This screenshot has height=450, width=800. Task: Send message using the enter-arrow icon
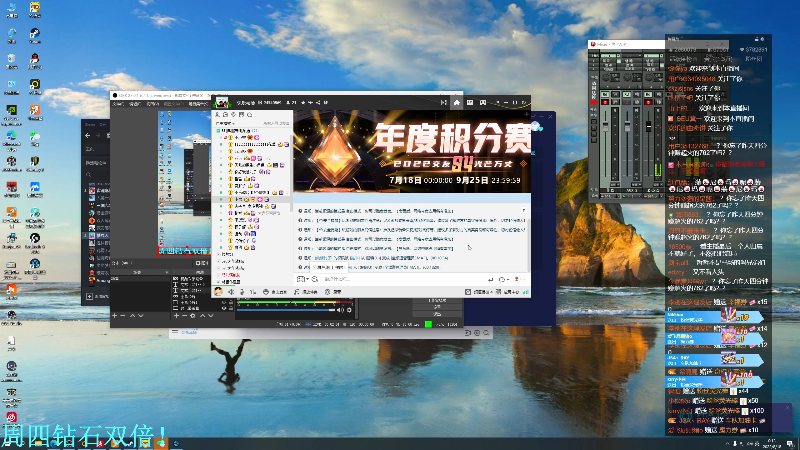490,280
